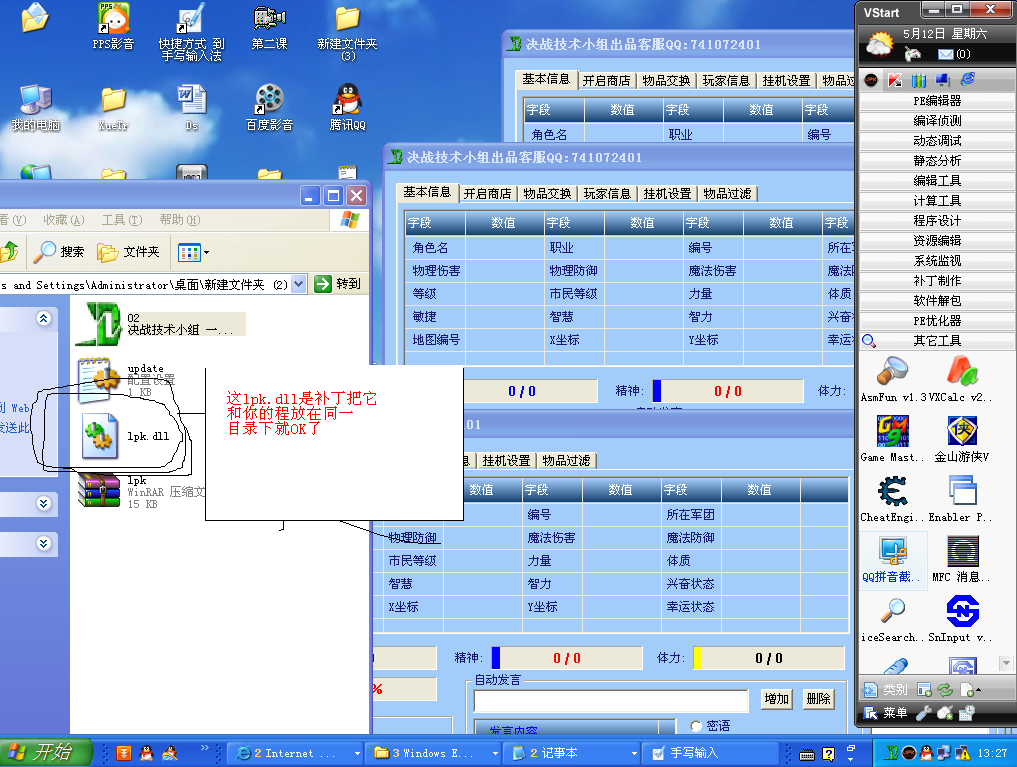Image resolution: width=1017 pixels, height=767 pixels.
Task: Click 搜索 in the Explorer toolbar
Action: tap(60, 252)
